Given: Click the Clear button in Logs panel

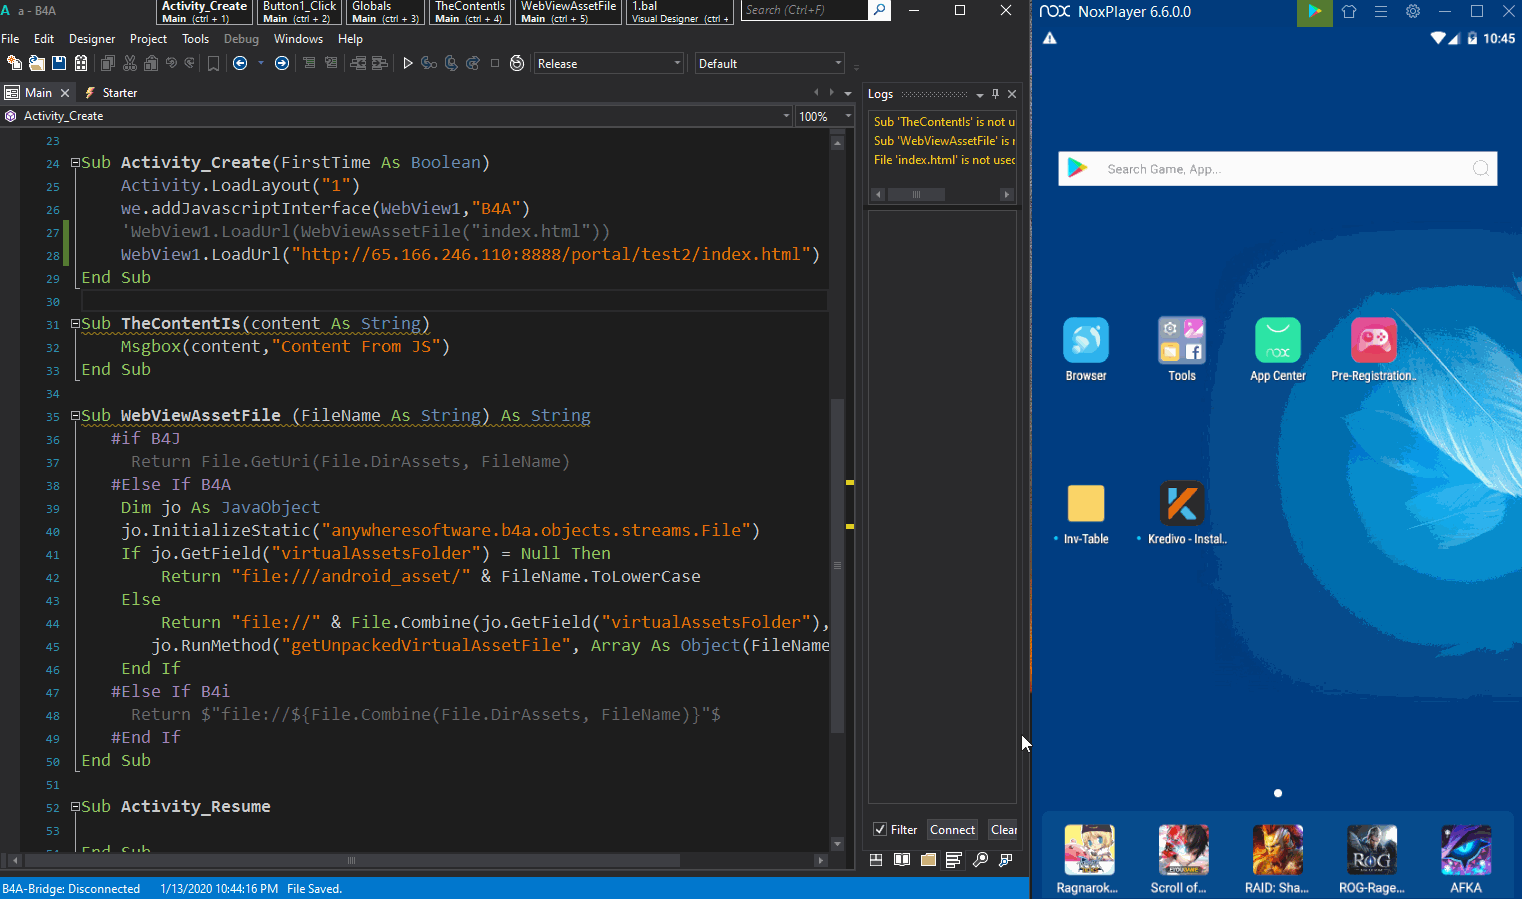Looking at the screenshot, I should [1003, 829].
